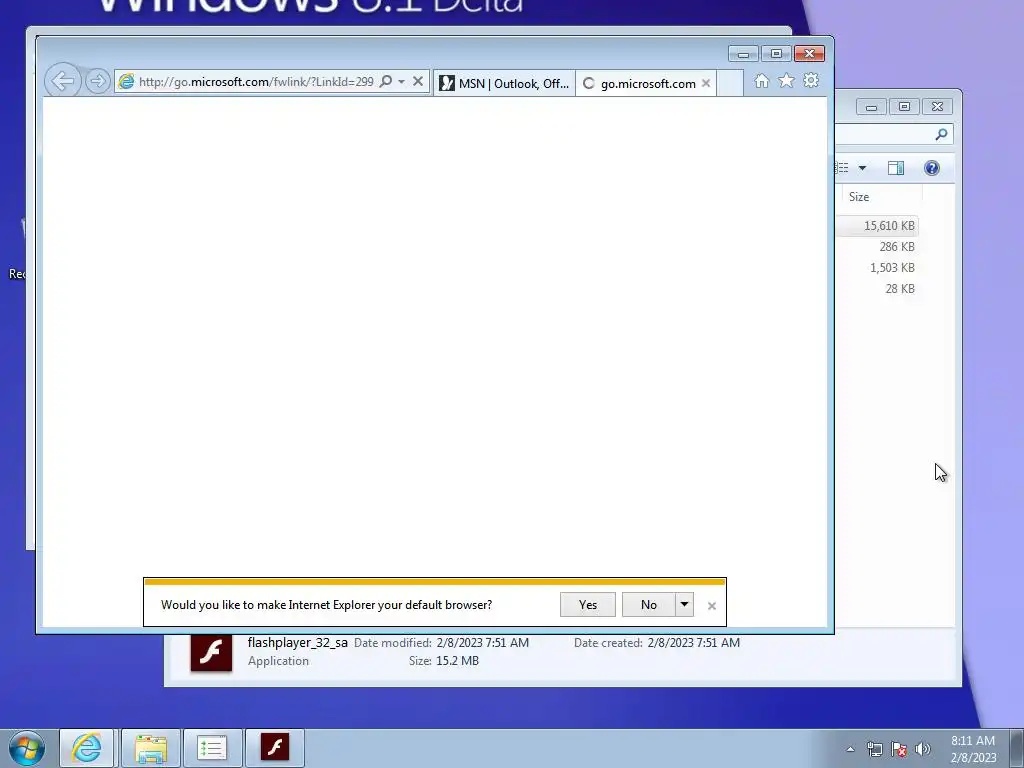The height and width of the screenshot is (768, 1024).
Task: Click the Date created value in details pane
Action: (694, 643)
